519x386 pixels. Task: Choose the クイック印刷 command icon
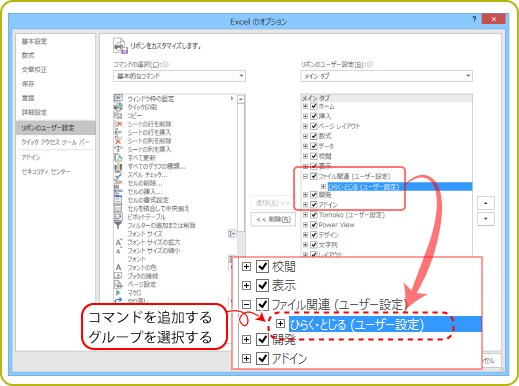click(x=118, y=107)
